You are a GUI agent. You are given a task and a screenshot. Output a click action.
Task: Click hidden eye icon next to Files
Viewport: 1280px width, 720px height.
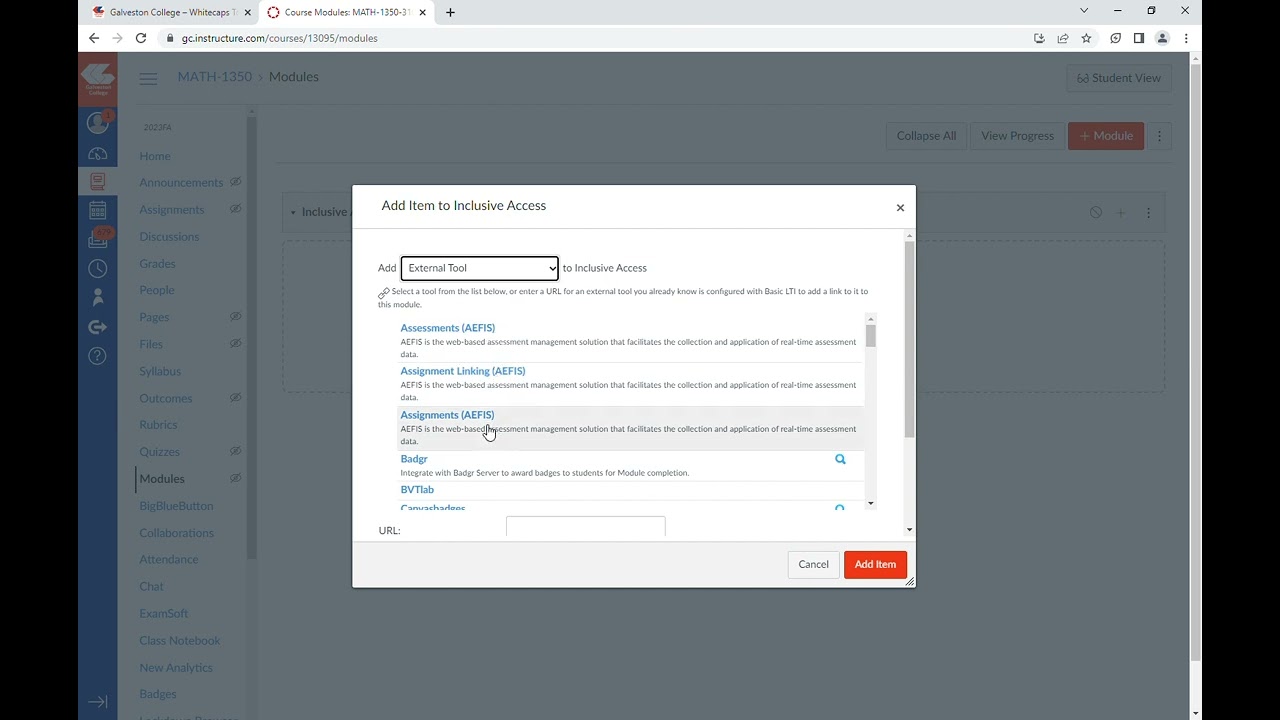[x=236, y=343]
